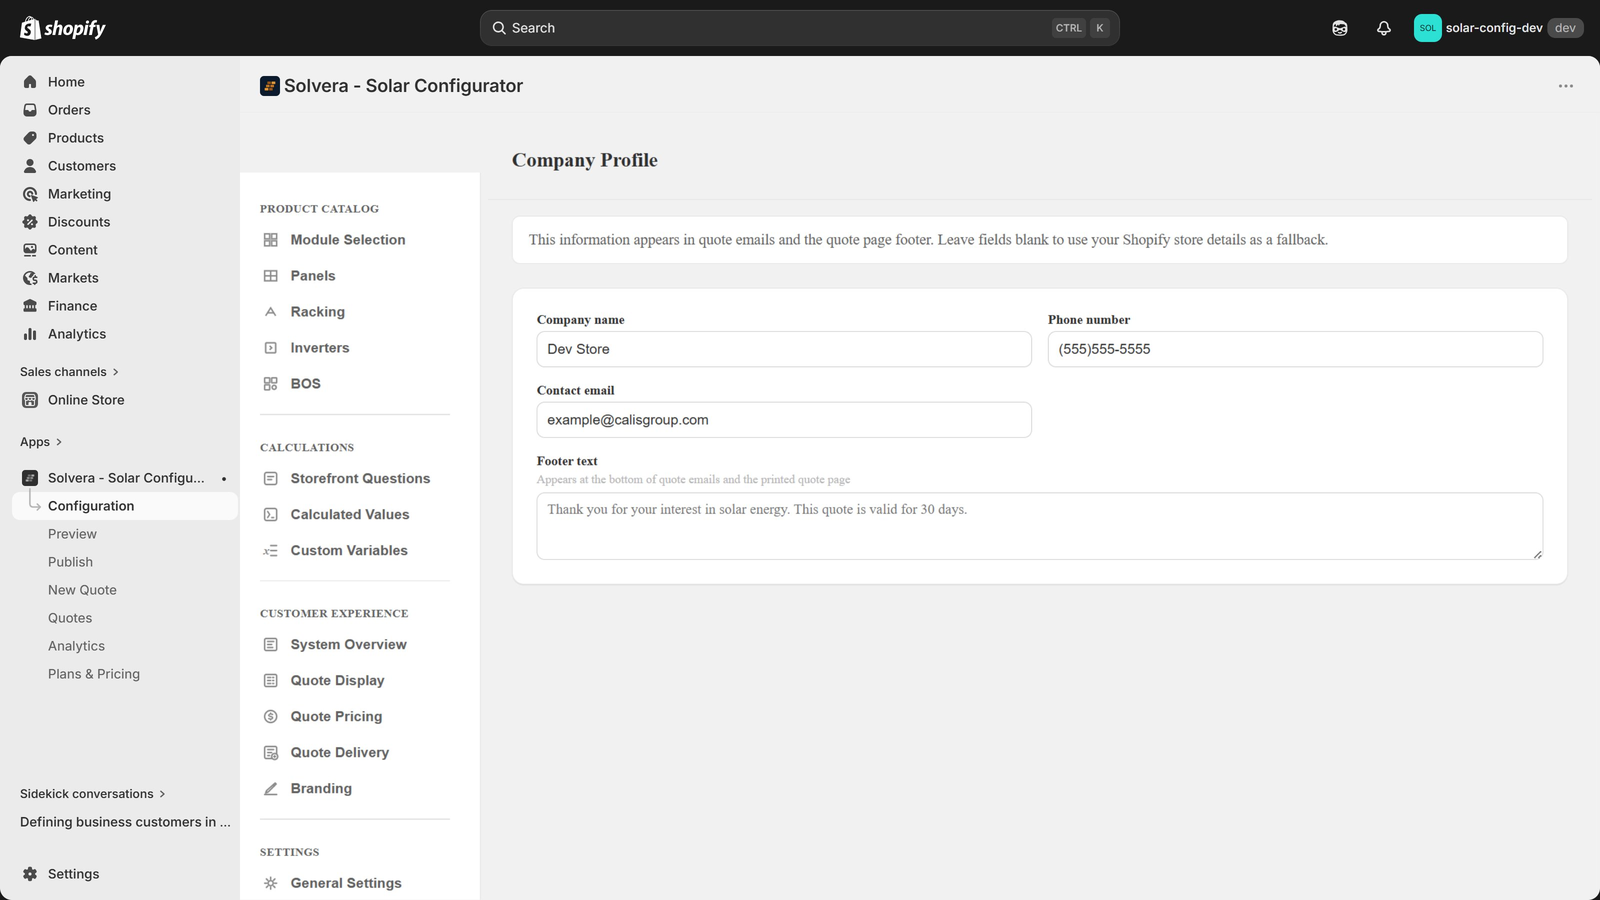Click the Branding pencil icon

click(270, 789)
